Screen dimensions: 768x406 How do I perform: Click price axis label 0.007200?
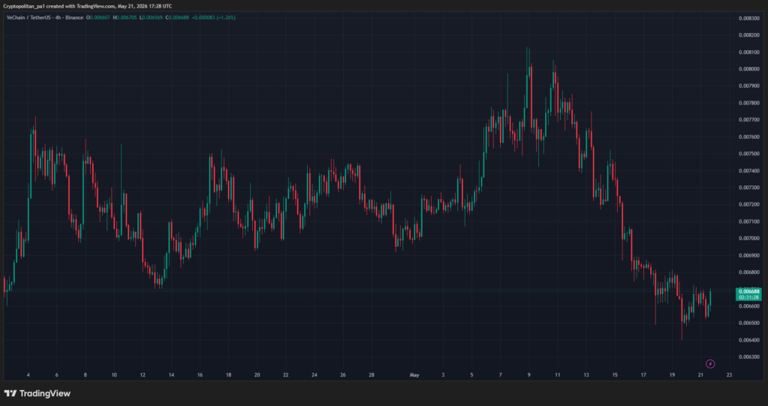point(748,204)
